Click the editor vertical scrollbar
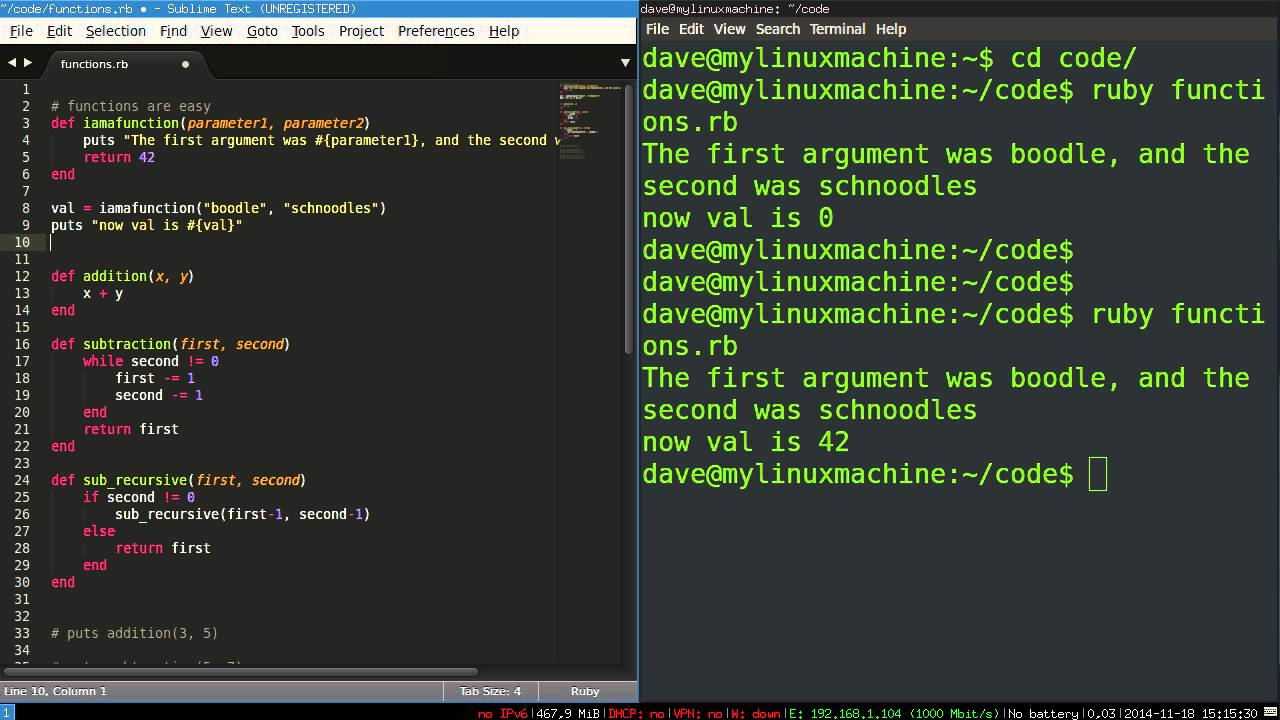 629,220
